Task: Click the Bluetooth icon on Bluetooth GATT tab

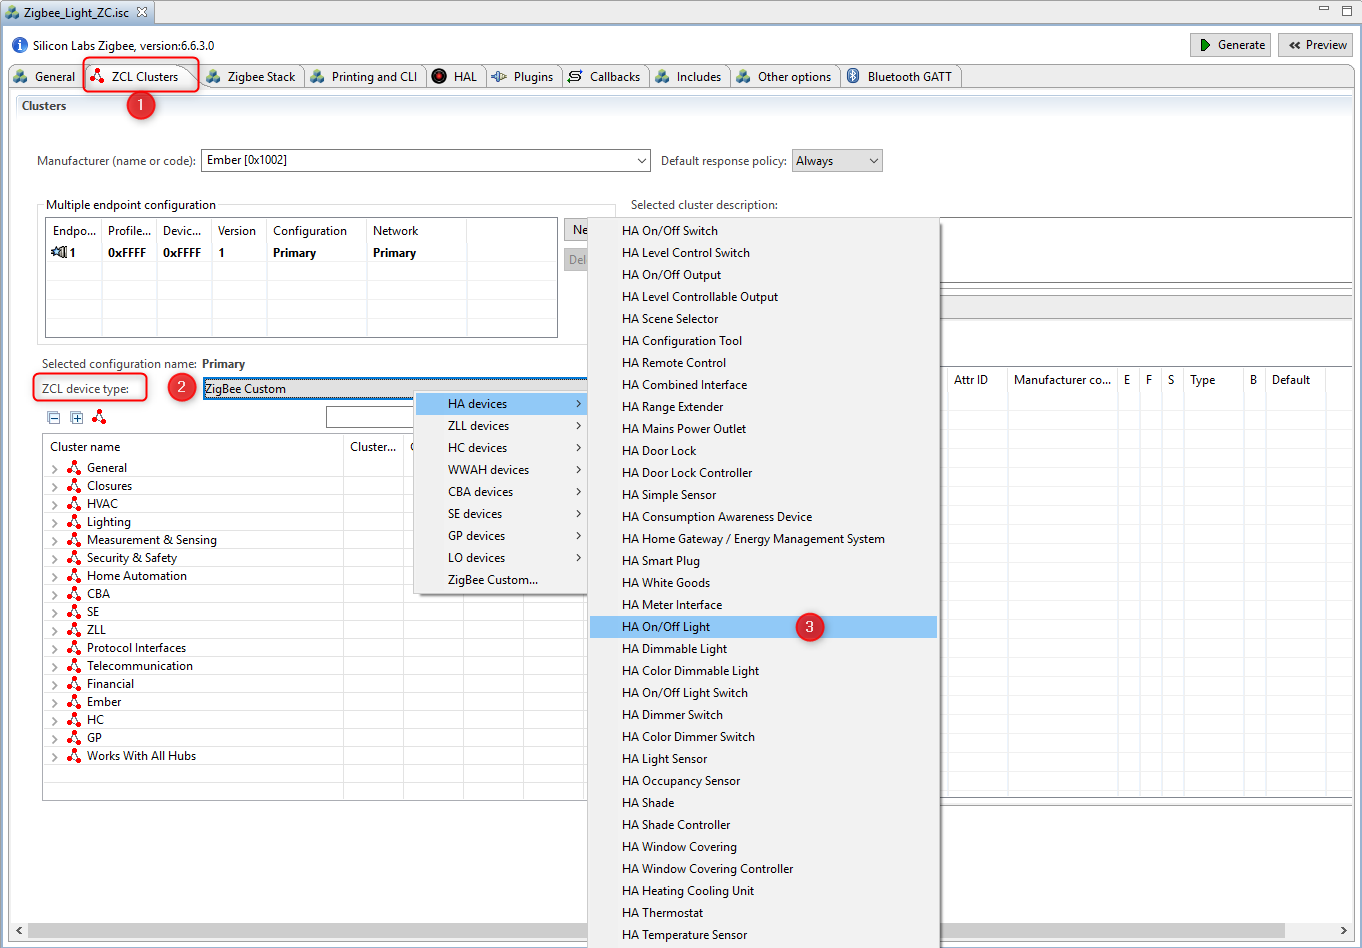Action: pos(853,77)
